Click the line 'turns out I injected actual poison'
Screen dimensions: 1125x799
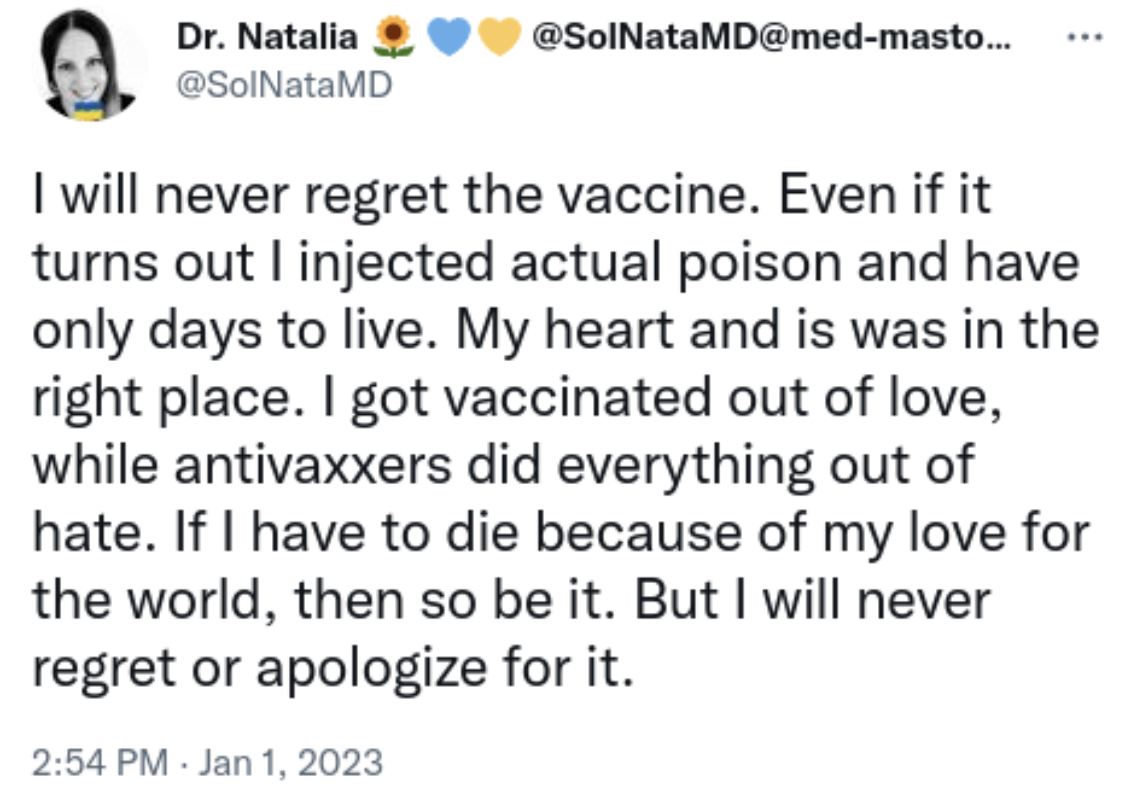click(x=556, y=264)
